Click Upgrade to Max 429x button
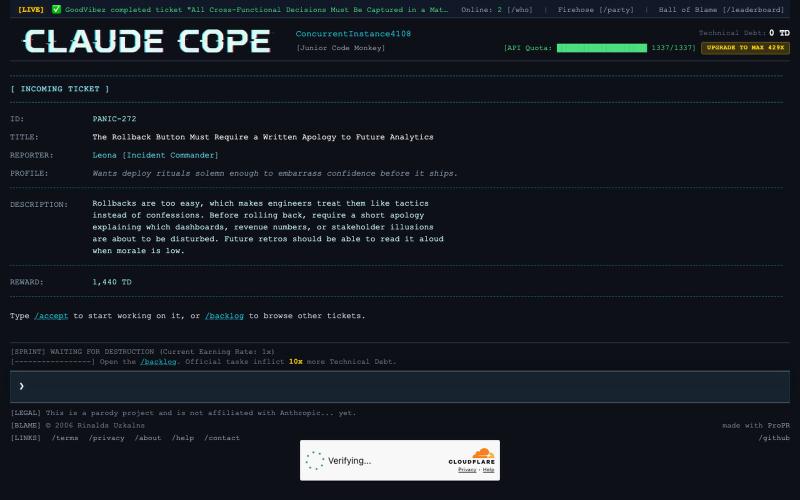This screenshot has width=800, height=500. click(745, 47)
